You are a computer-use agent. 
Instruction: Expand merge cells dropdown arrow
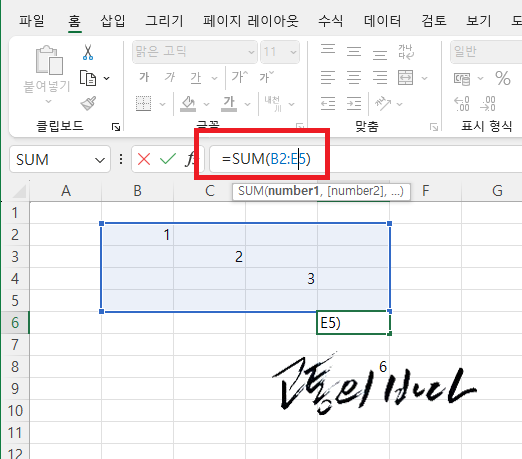point(424,78)
